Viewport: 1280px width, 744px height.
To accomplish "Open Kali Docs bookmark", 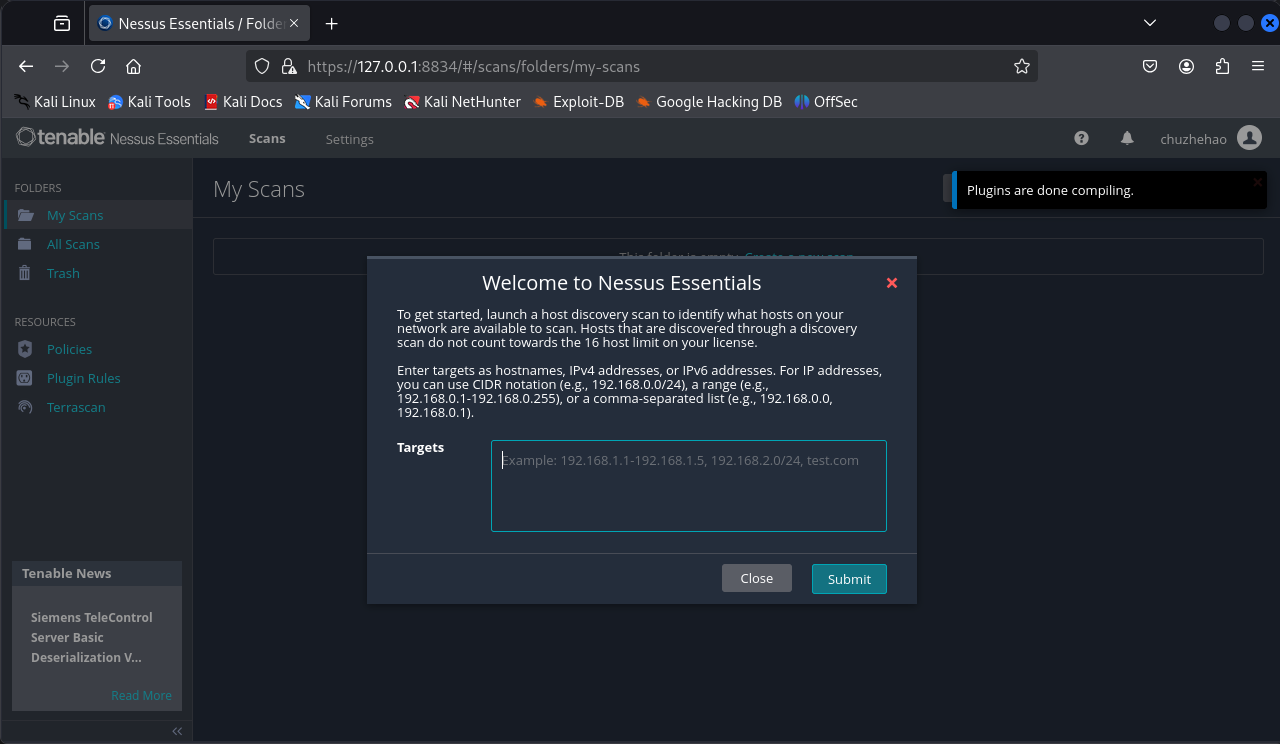I will (243, 102).
